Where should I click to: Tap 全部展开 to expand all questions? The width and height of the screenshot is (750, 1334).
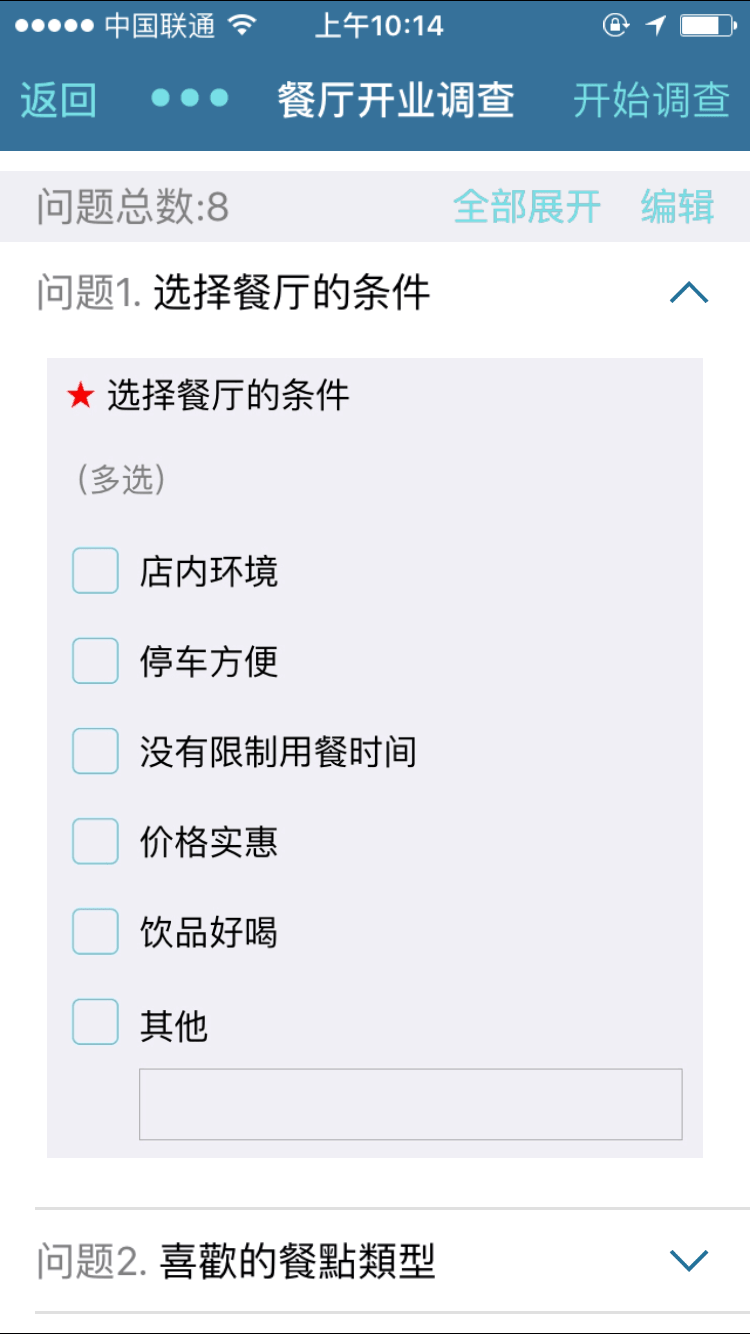pos(527,207)
